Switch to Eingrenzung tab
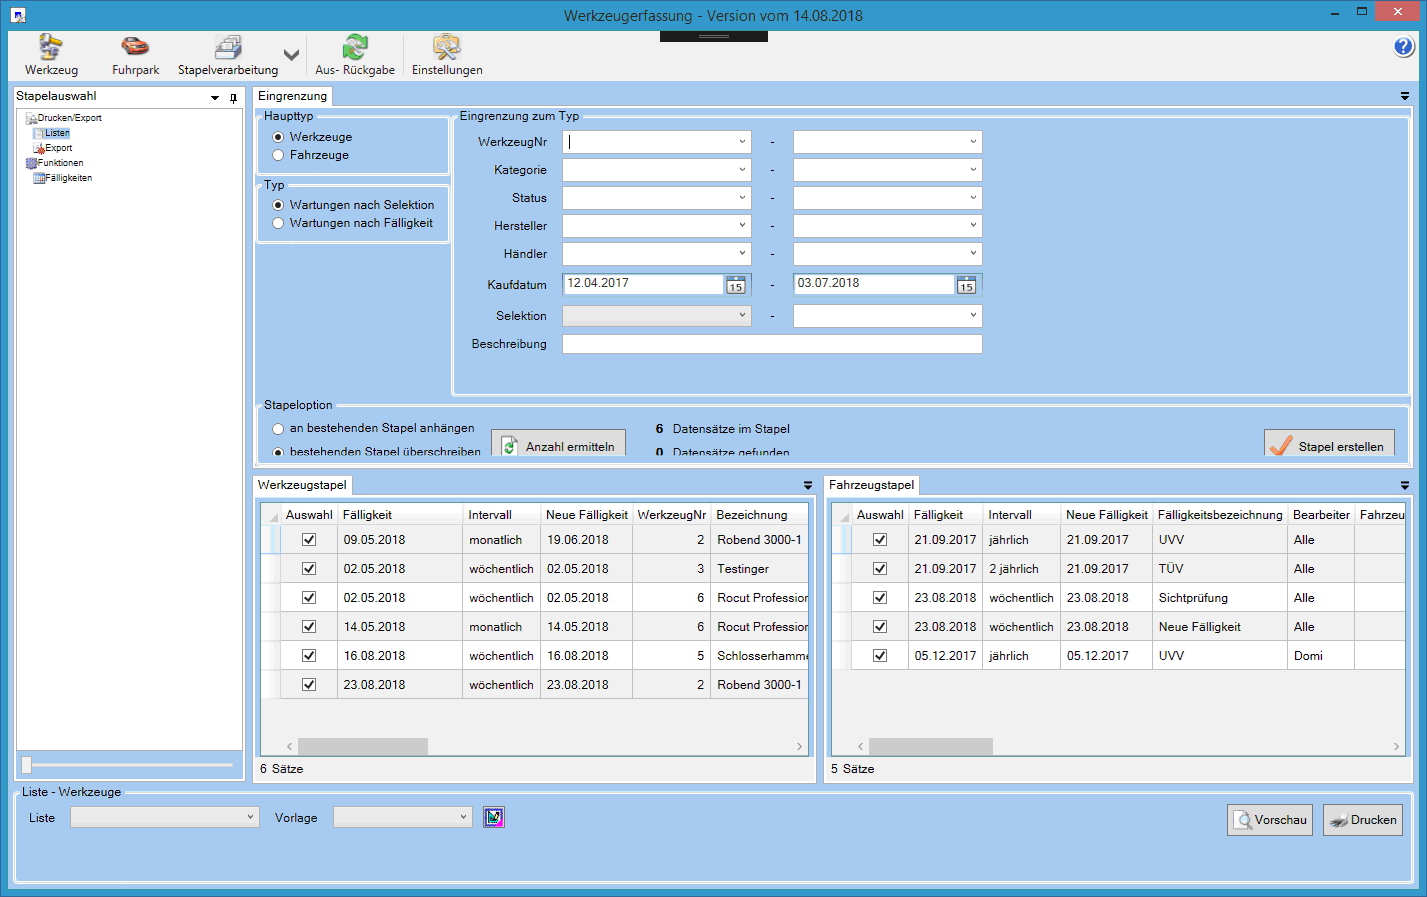The image size is (1427, 897). click(x=292, y=96)
